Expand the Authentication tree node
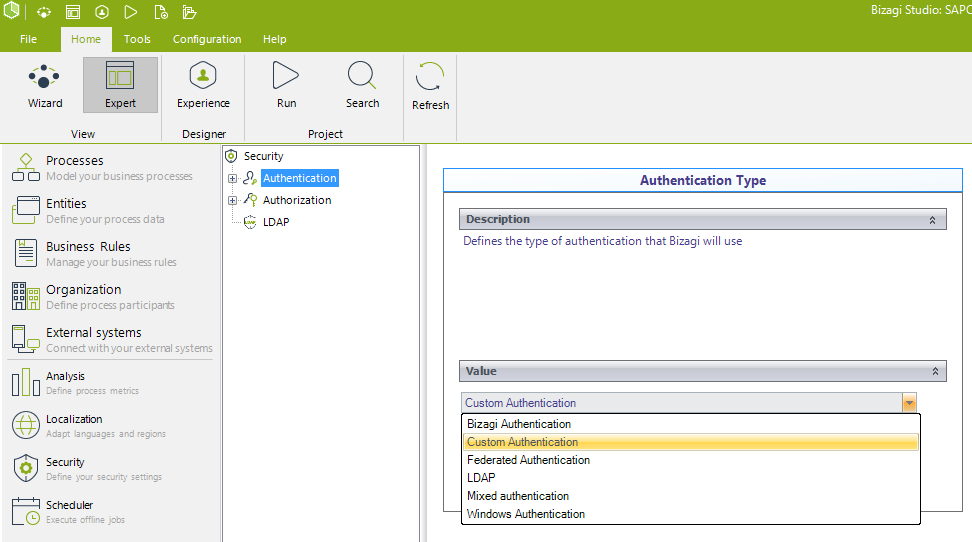 pos(232,179)
